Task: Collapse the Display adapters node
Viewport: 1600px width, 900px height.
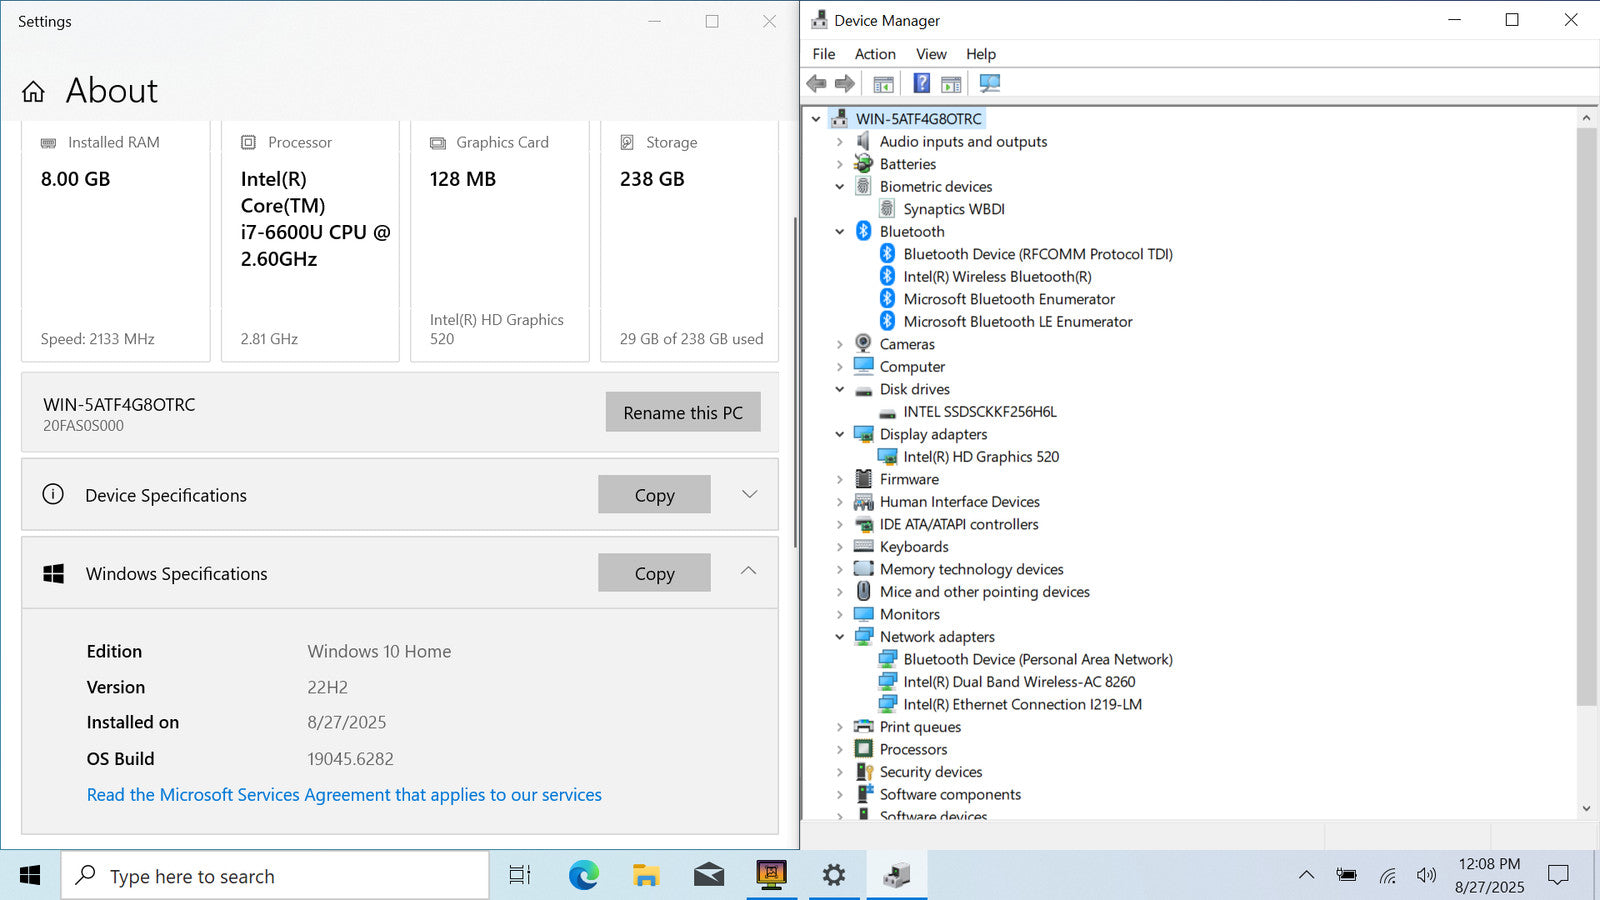Action: [840, 434]
